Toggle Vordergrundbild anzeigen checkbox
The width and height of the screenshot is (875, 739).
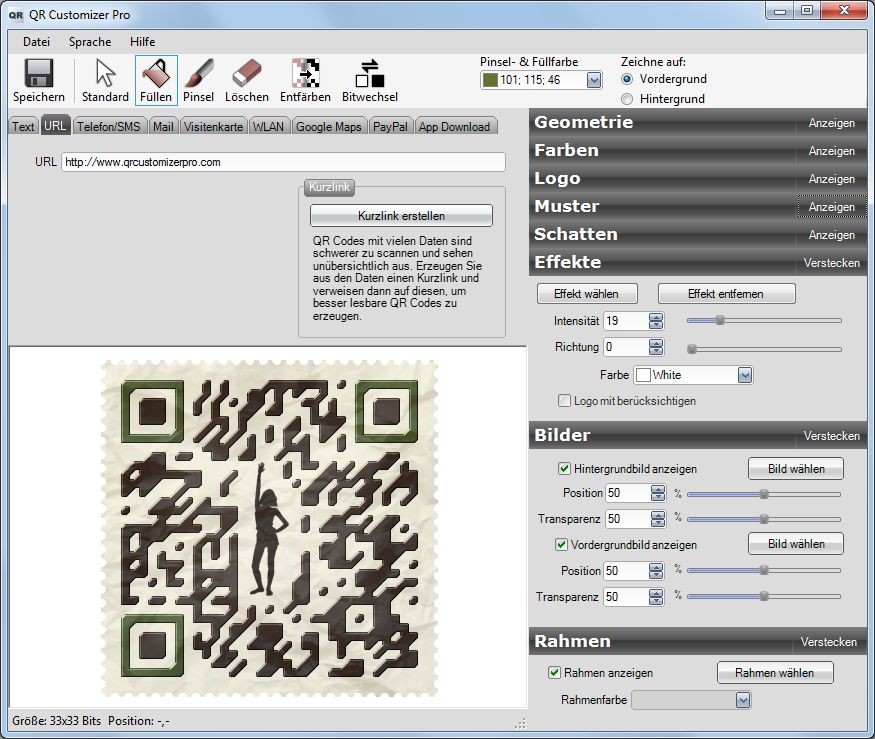[561, 544]
